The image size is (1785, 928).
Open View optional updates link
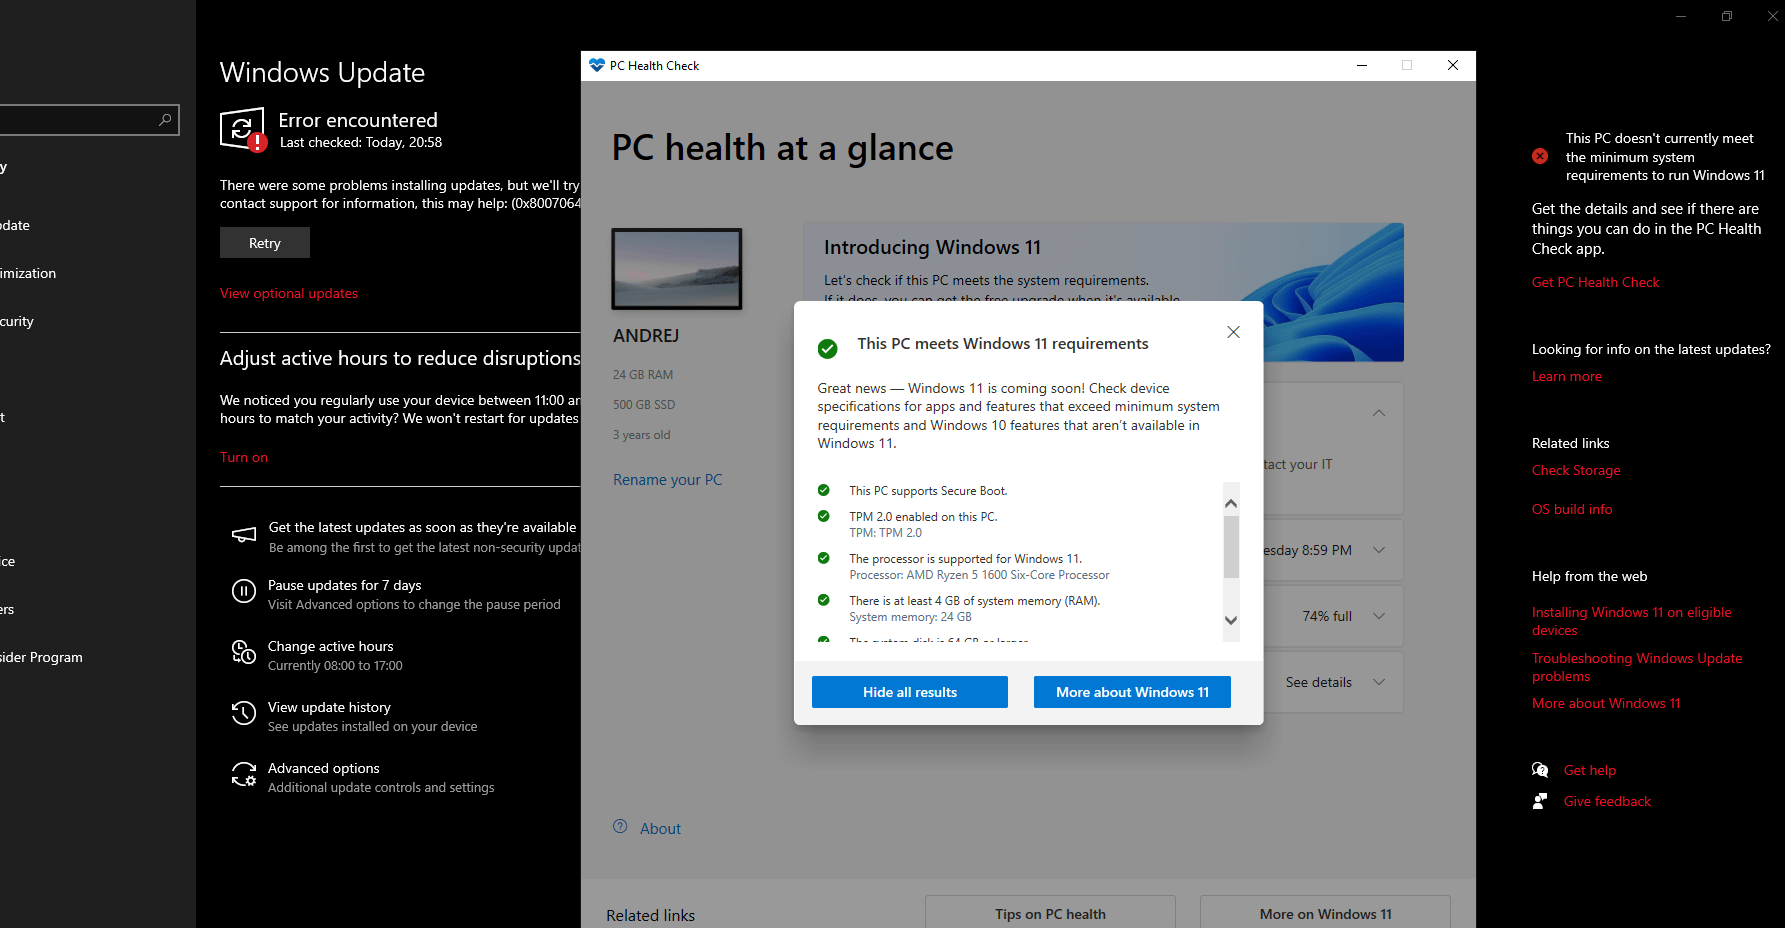click(289, 293)
